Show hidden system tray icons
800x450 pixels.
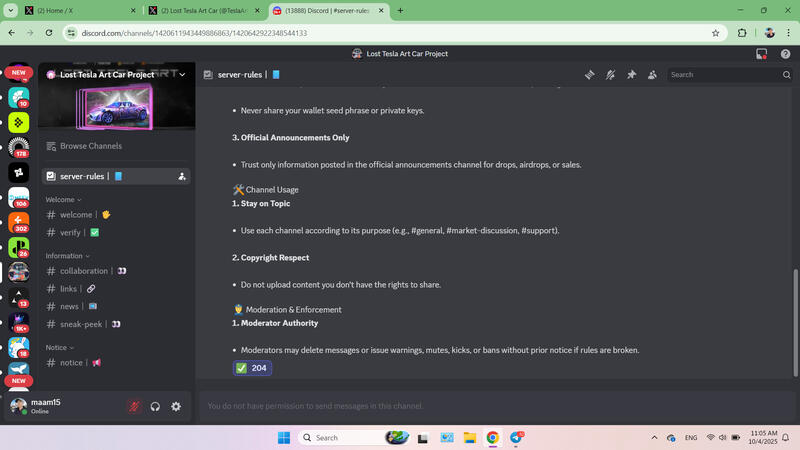tap(654, 437)
